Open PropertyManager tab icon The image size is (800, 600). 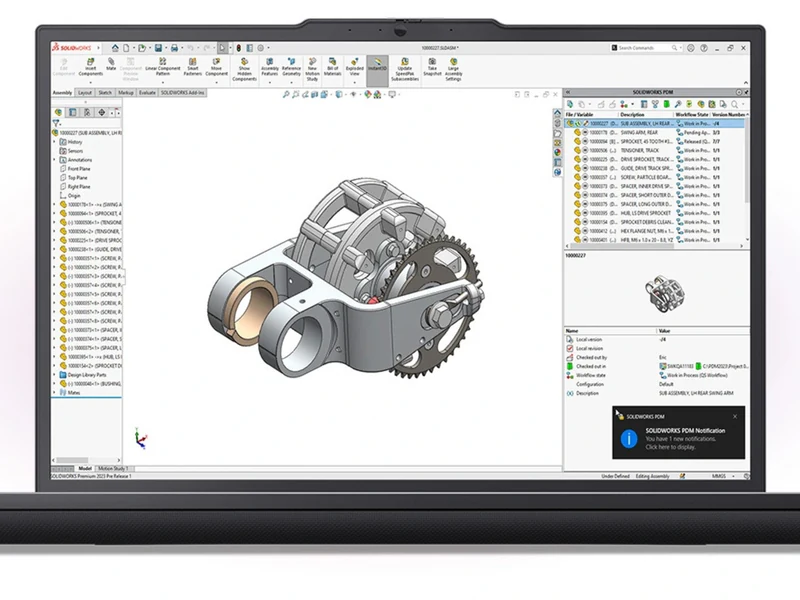tap(73, 112)
